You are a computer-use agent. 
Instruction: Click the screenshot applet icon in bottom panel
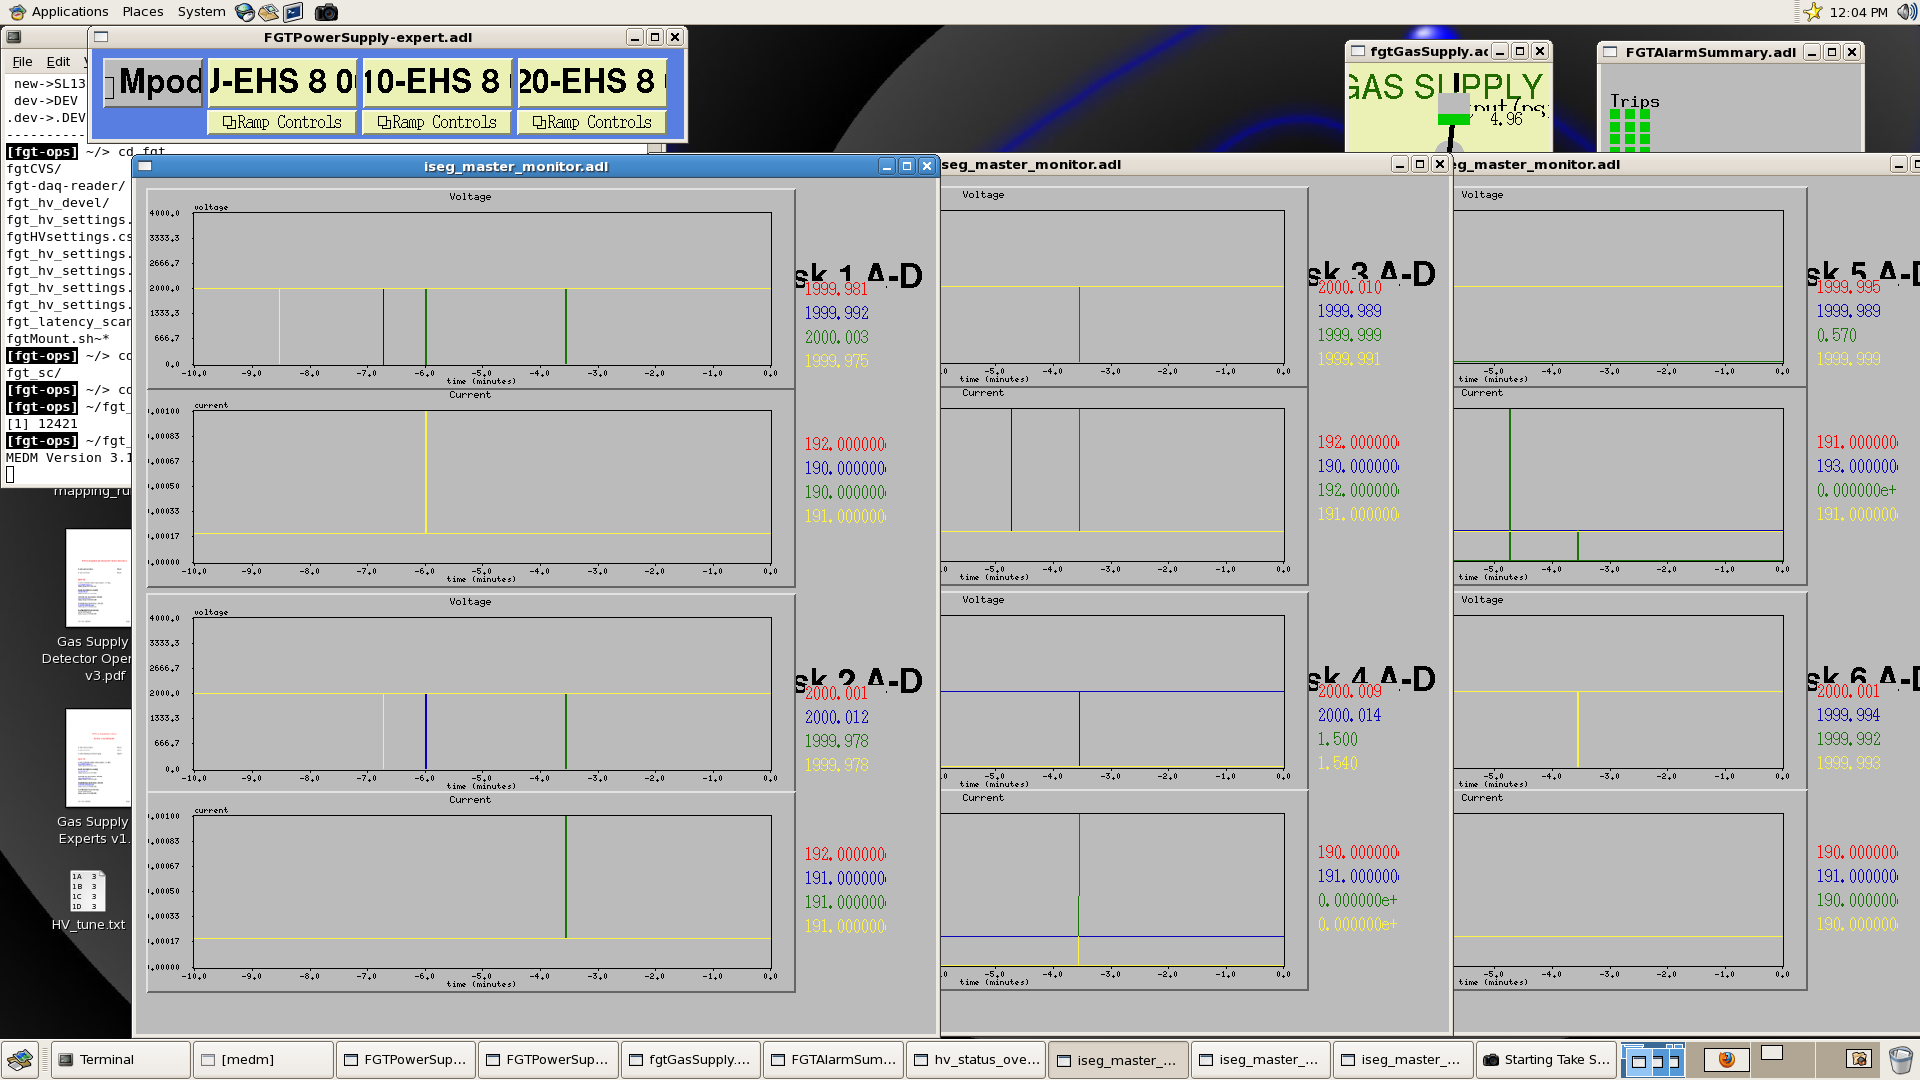click(1859, 1059)
